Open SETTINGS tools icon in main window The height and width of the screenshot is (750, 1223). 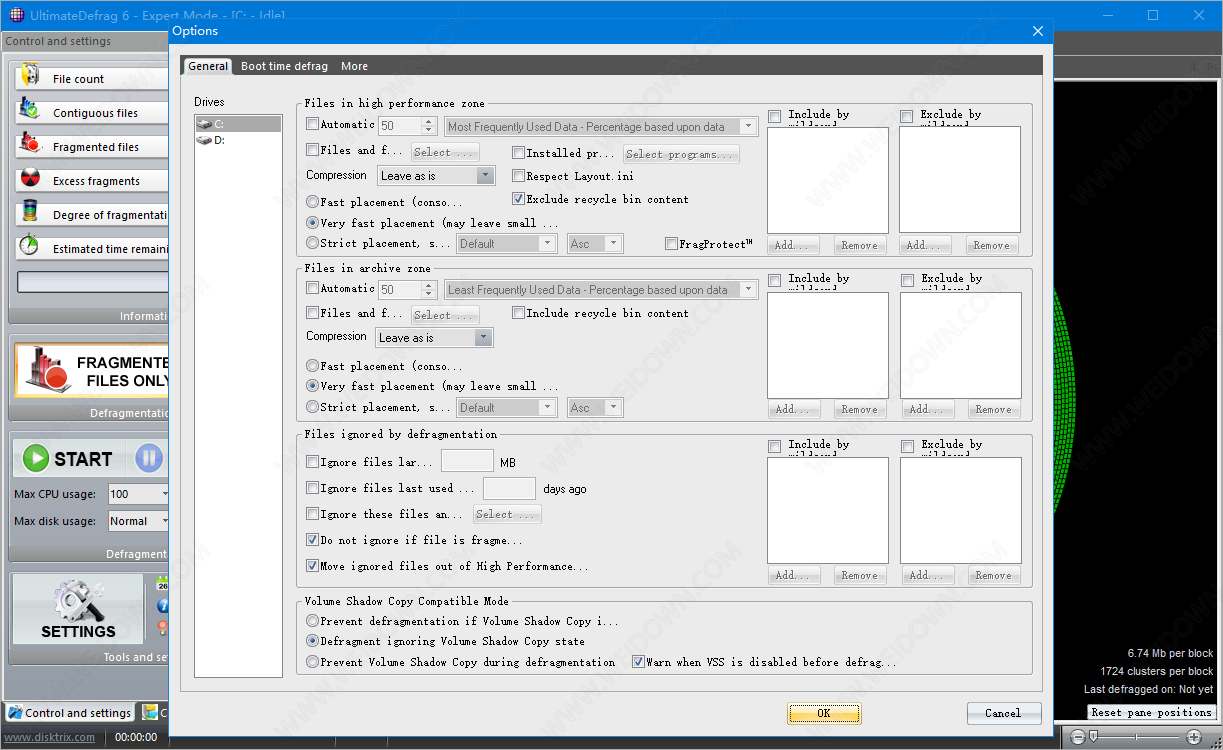pos(78,610)
